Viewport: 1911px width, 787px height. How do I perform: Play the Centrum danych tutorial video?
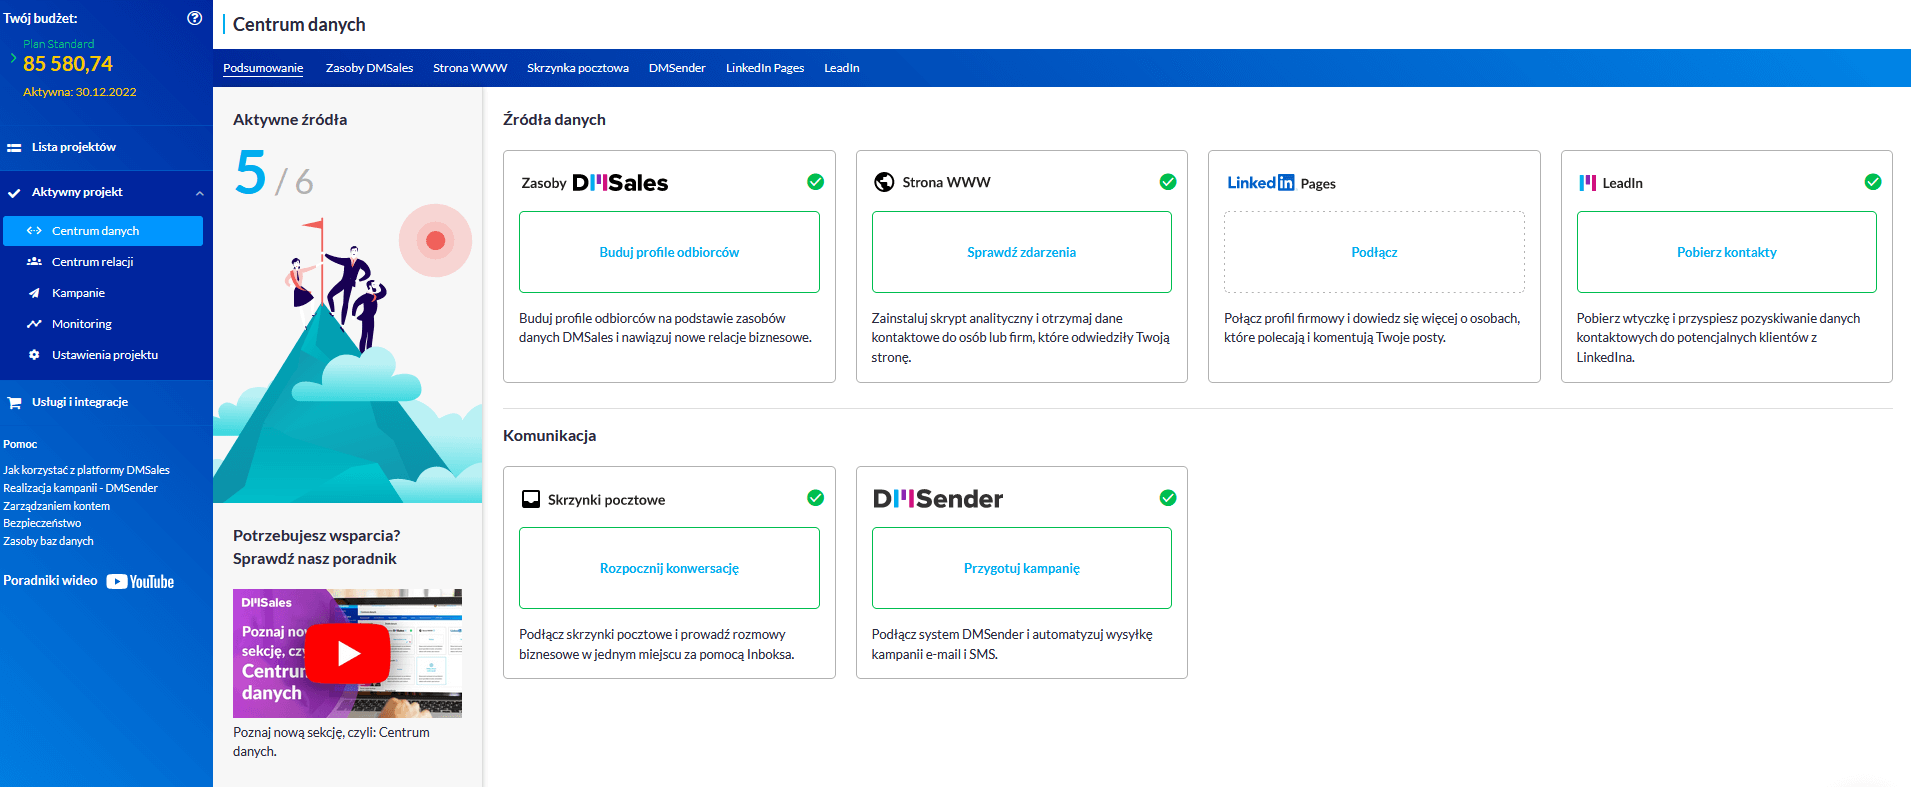coord(347,653)
